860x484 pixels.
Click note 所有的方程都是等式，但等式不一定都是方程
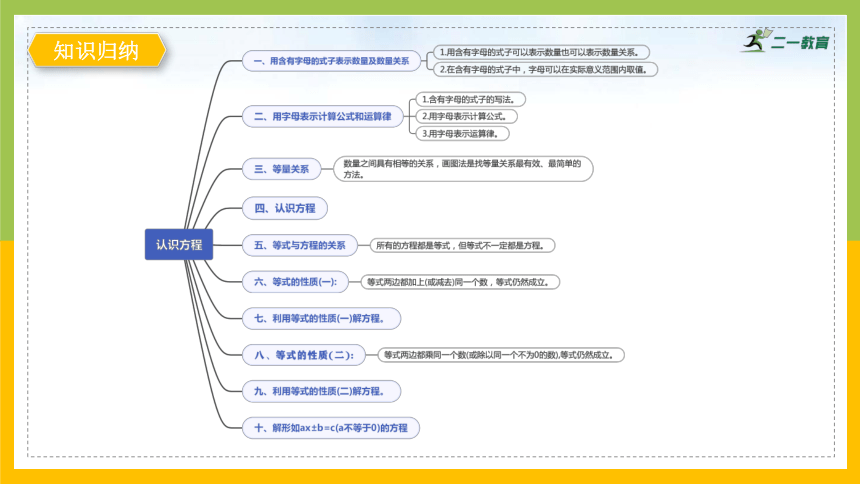(x=462, y=245)
